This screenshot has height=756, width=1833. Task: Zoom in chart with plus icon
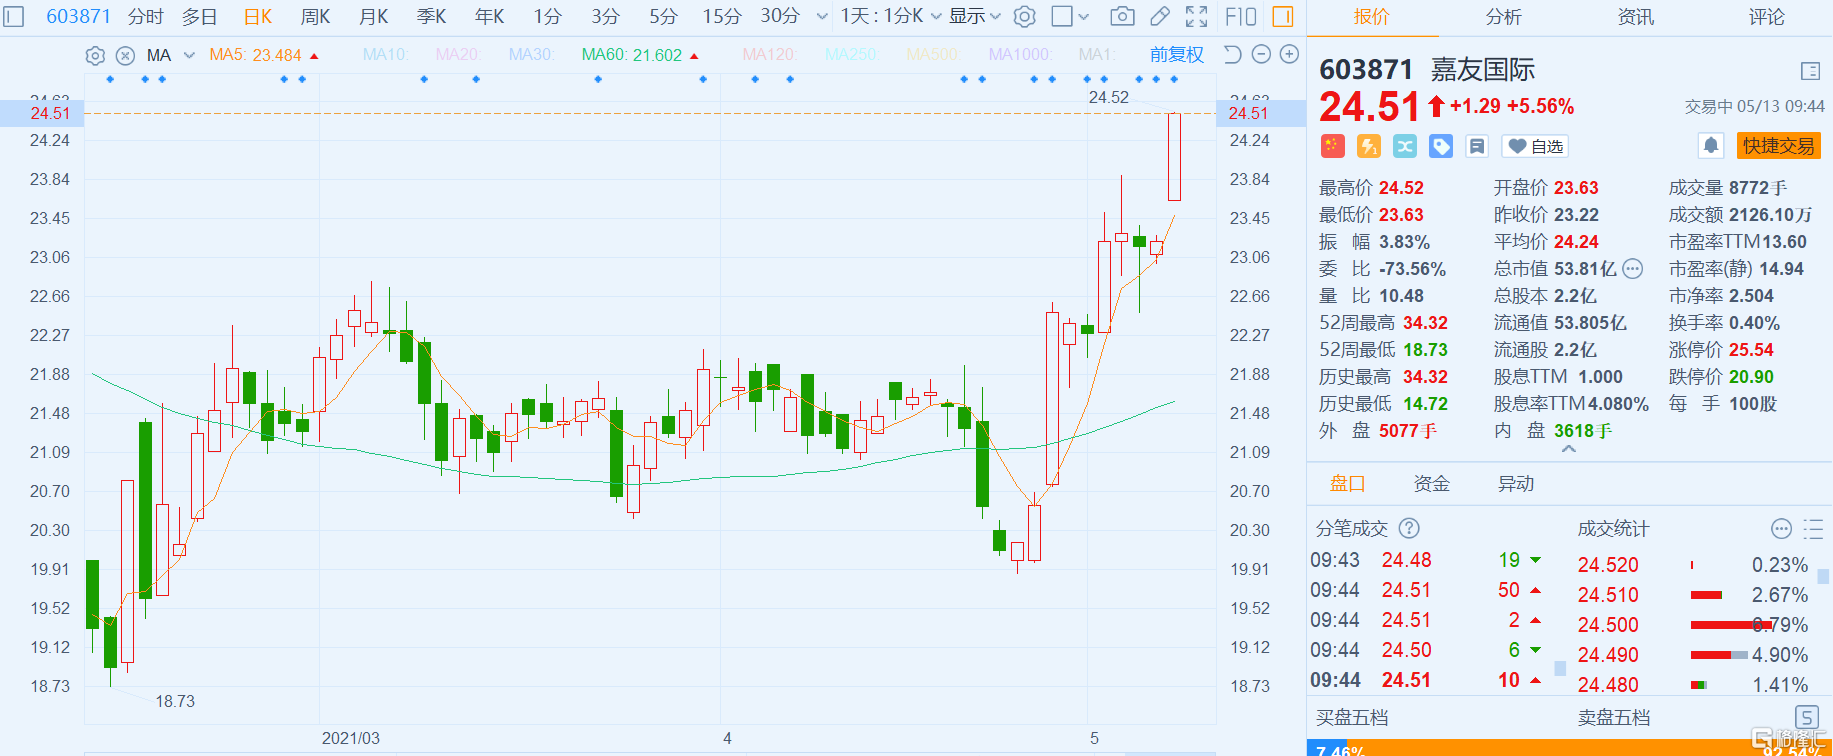pyautogui.click(x=1290, y=54)
